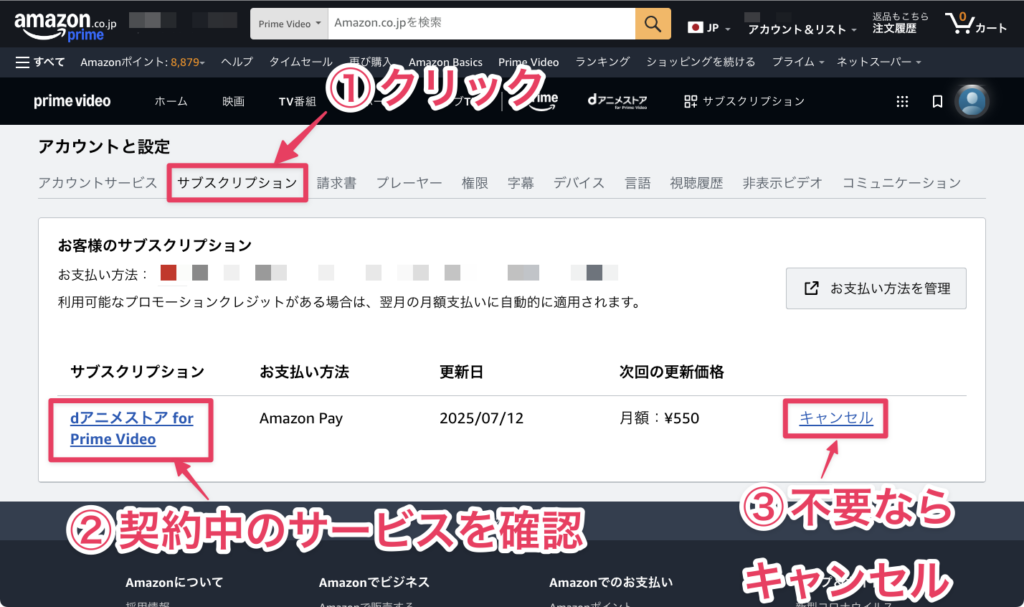This screenshot has width=1024, height=607.
Task: Open the ランキング link
Action: click(602, 62)
